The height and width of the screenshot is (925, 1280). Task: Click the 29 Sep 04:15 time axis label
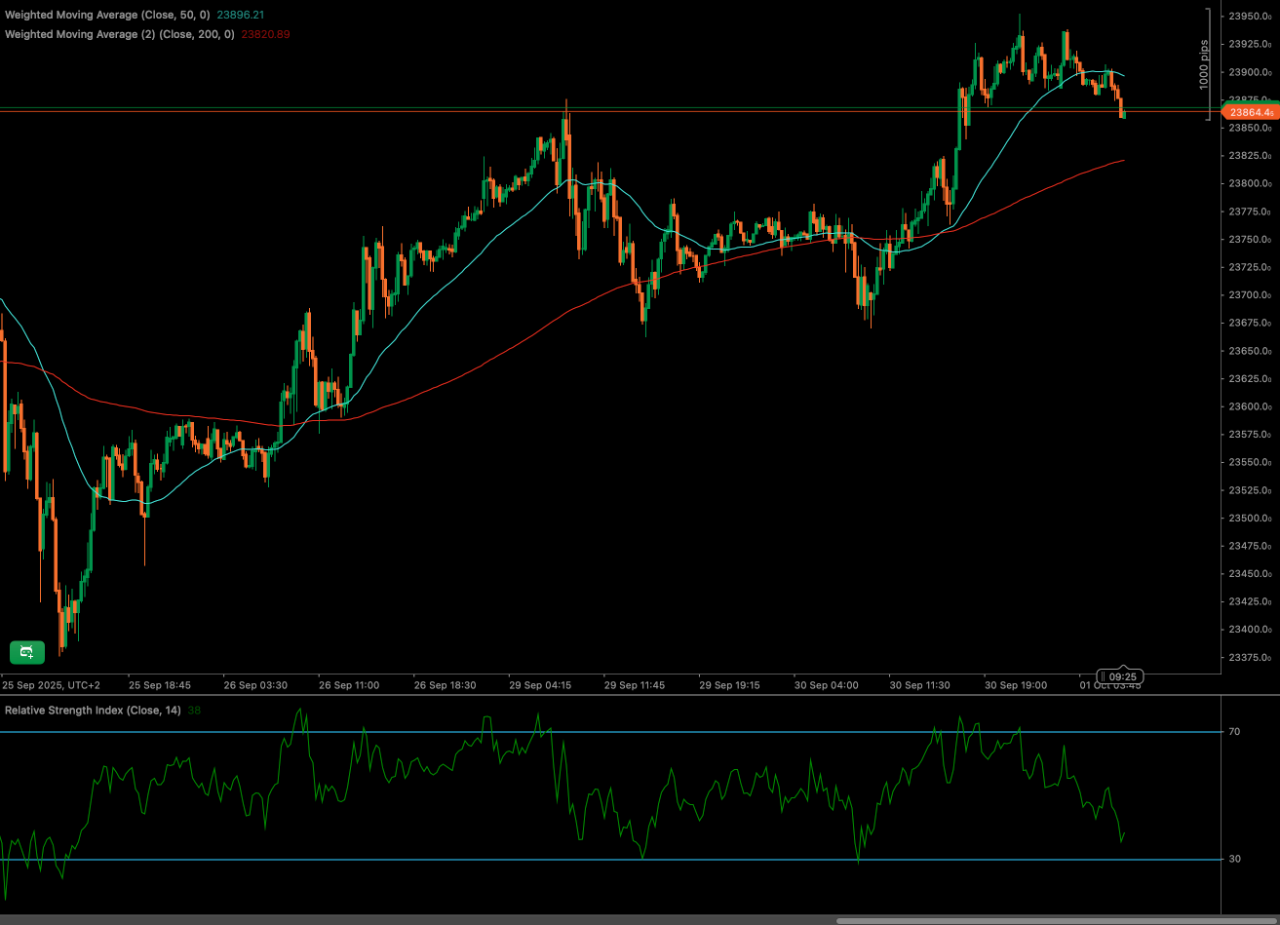tap(540, 686)
